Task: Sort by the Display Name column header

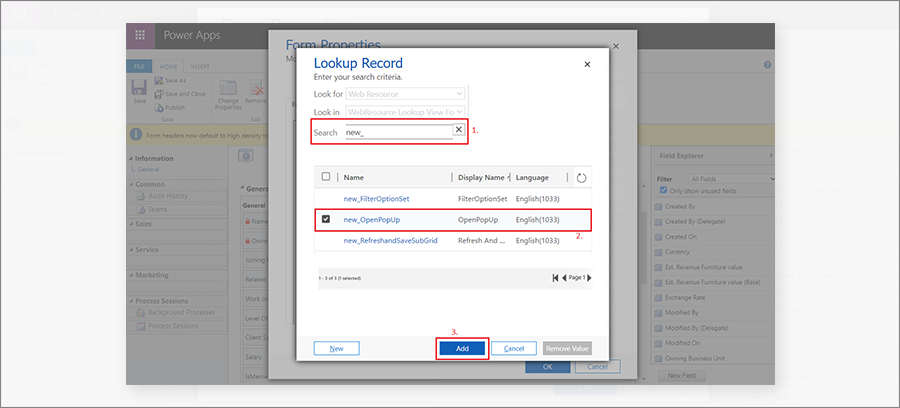Action: (x=482, y=178)
